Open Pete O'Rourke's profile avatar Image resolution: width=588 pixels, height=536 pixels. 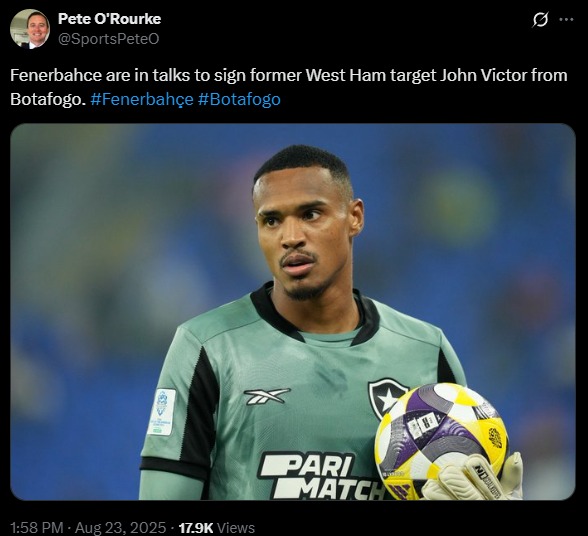30,29
